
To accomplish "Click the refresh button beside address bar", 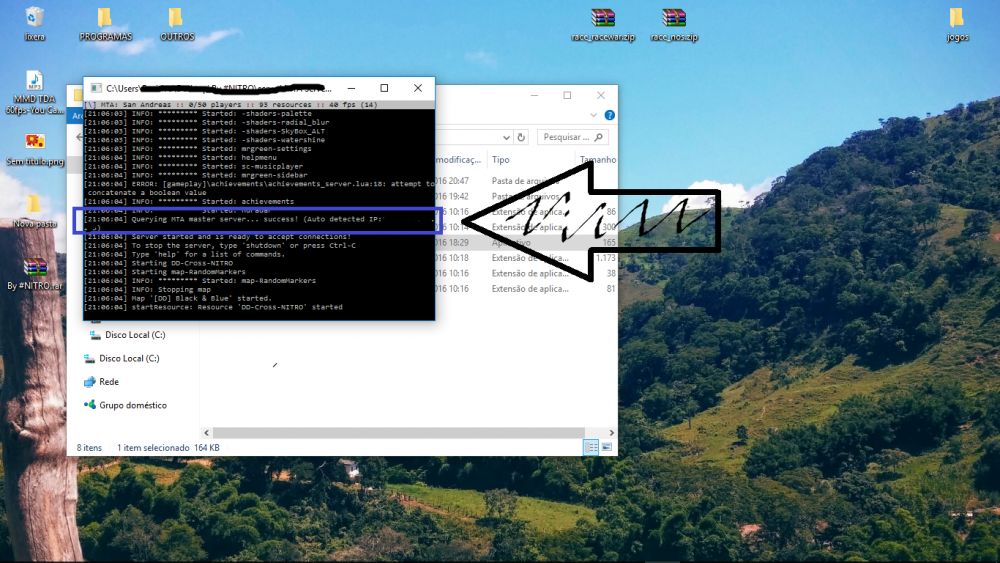I will (522, 137).
